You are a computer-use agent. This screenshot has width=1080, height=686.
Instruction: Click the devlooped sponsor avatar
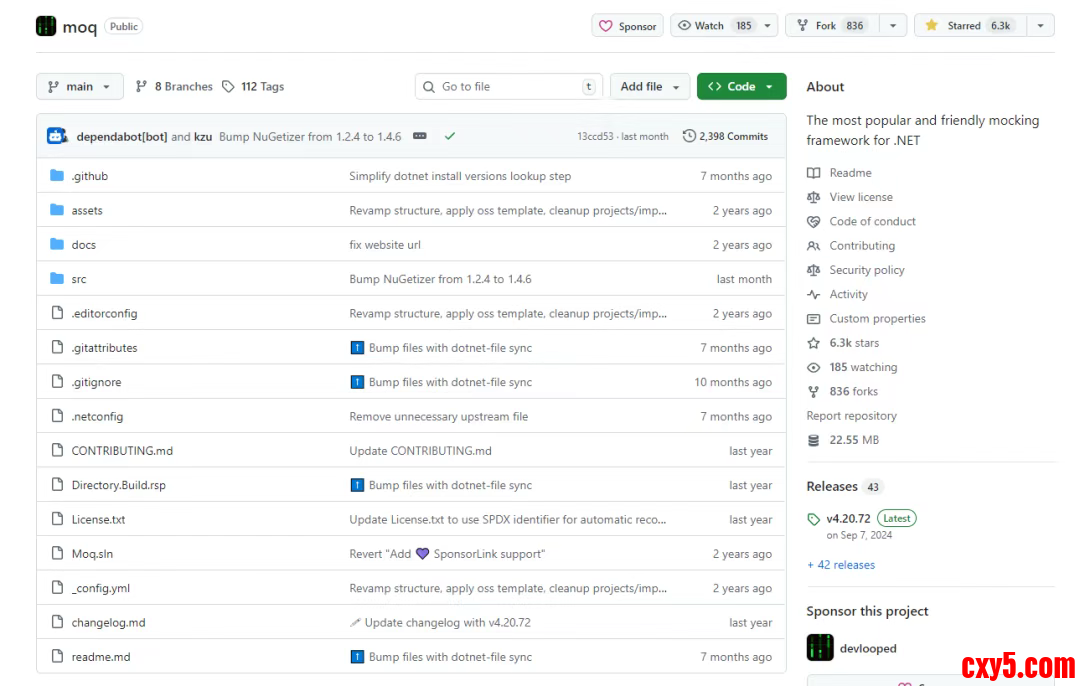[x=820, y=648]
